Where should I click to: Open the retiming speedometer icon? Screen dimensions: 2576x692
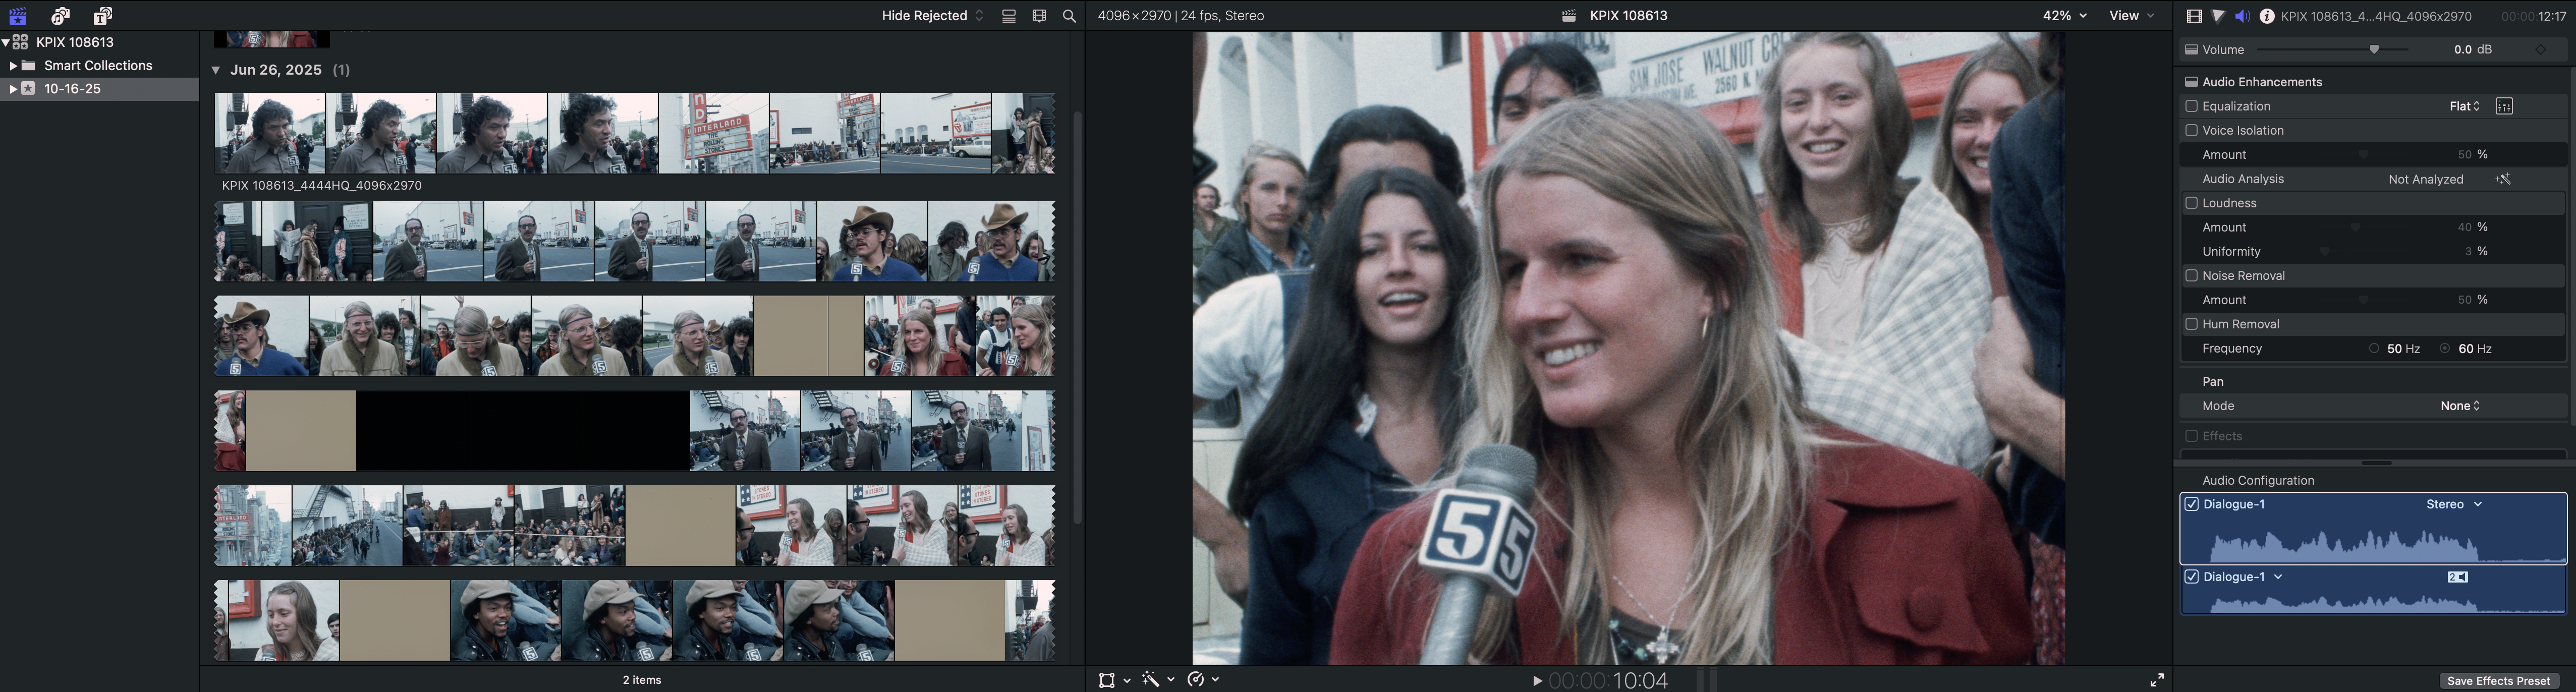tap(1196, 680)
